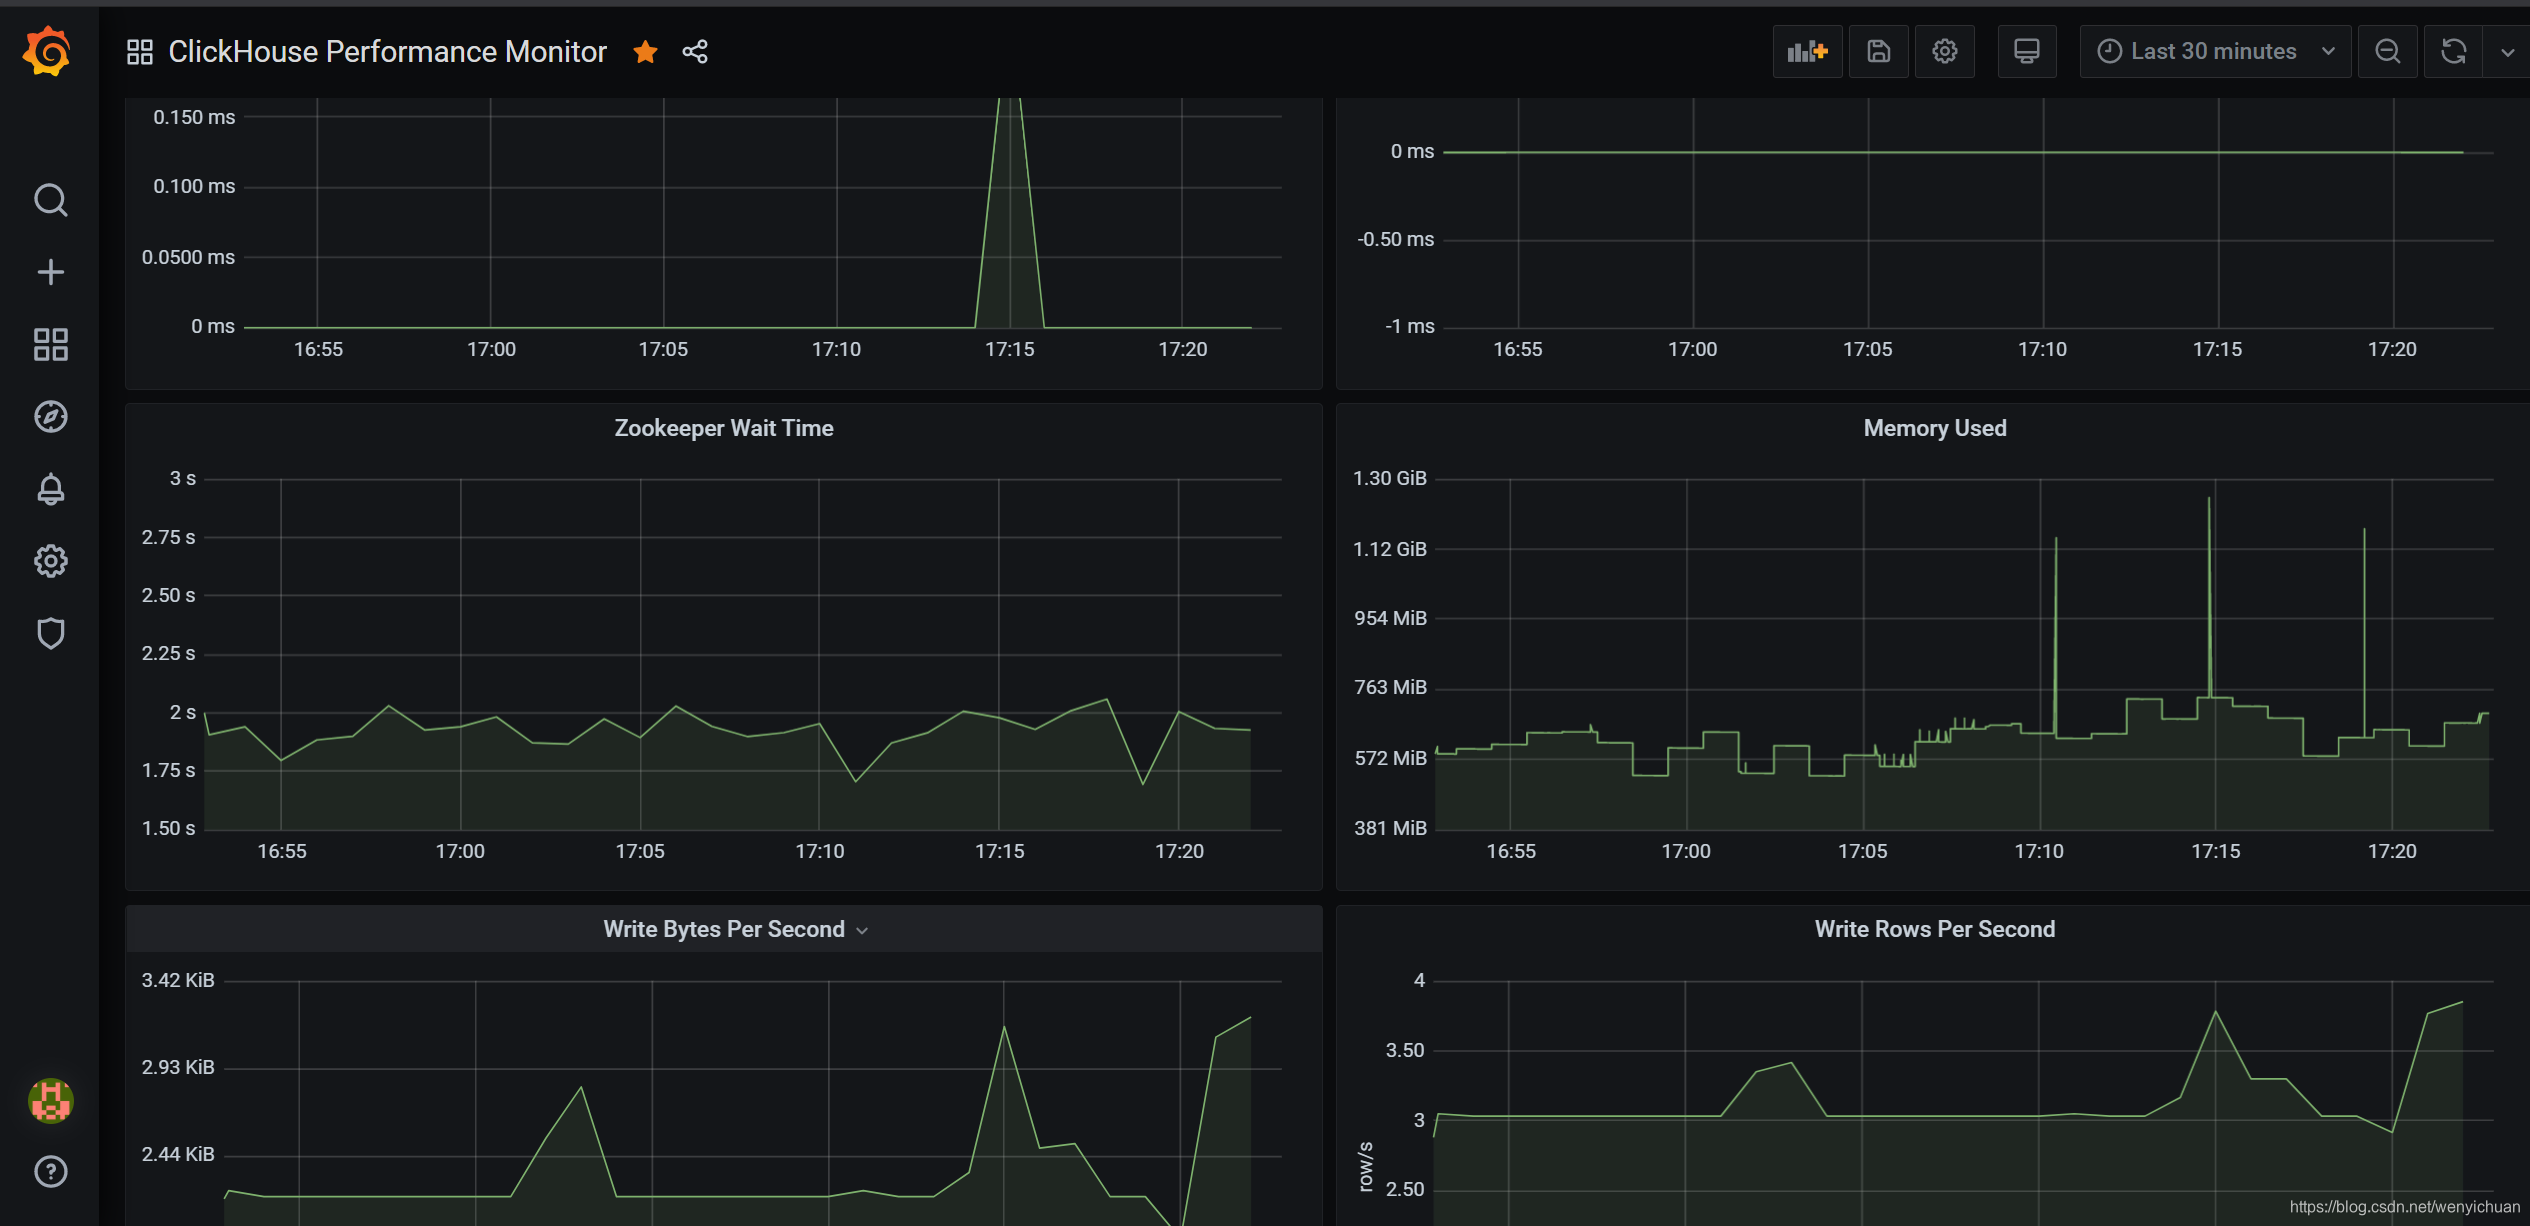Open the Configuration gear in sidebar
The image size is (2530, 1226).
click(50, 561)
